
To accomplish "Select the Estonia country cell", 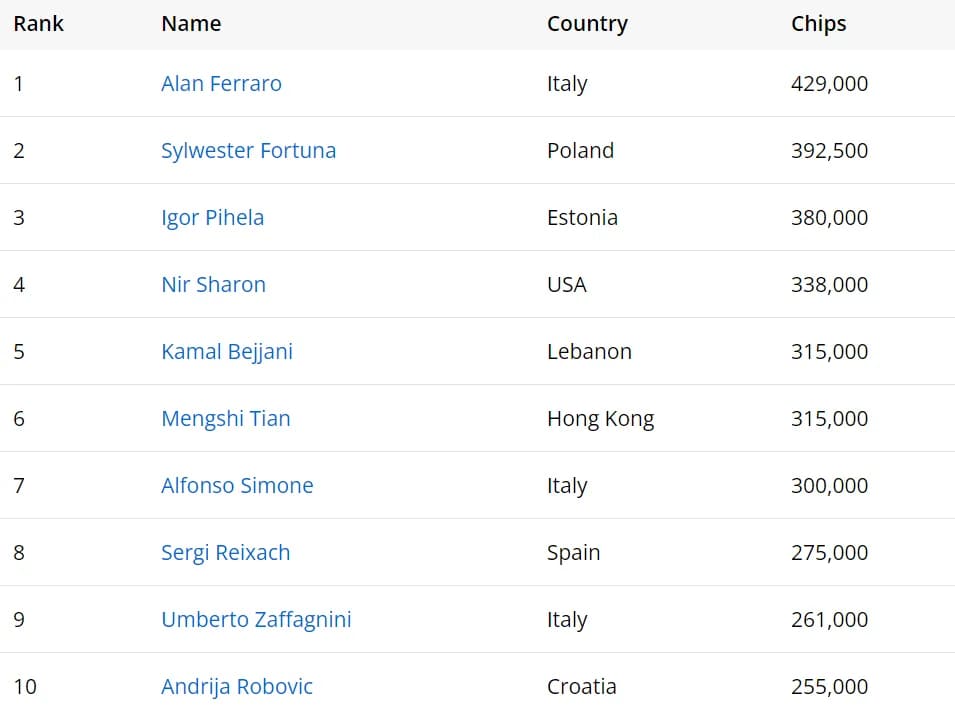I will click(x=582, y=217).
